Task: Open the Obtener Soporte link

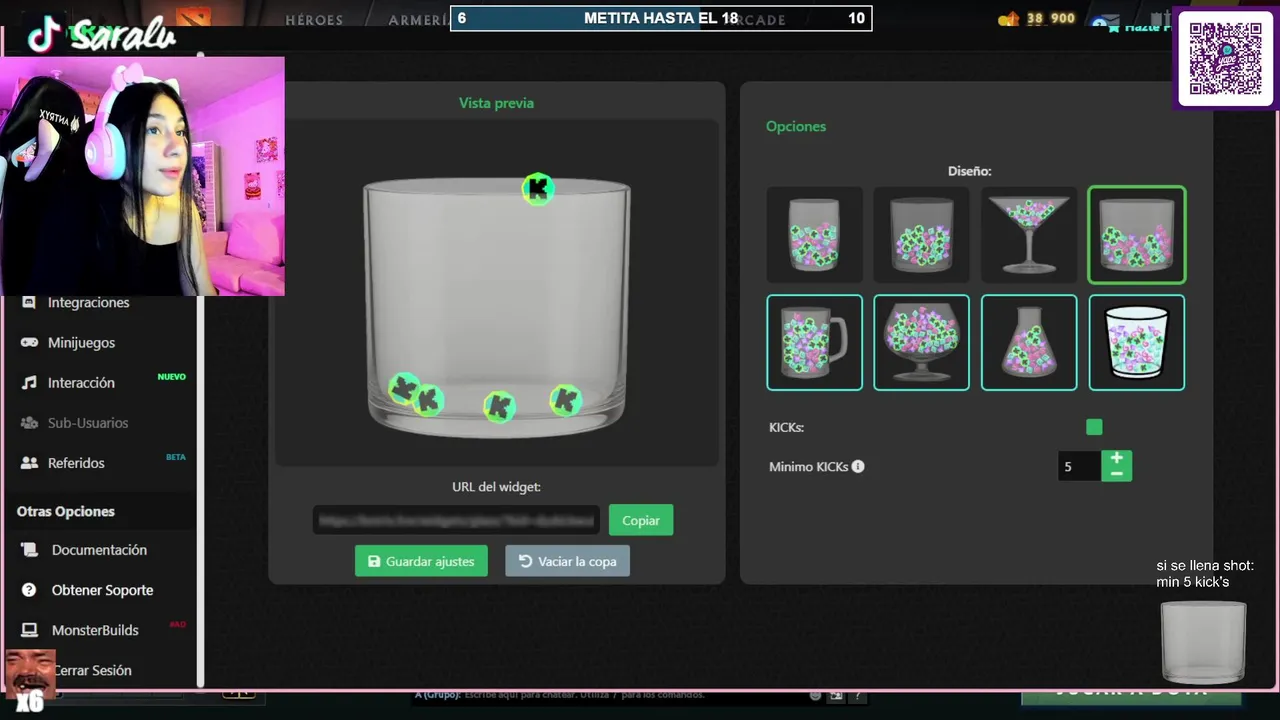Action: point(102,590)
